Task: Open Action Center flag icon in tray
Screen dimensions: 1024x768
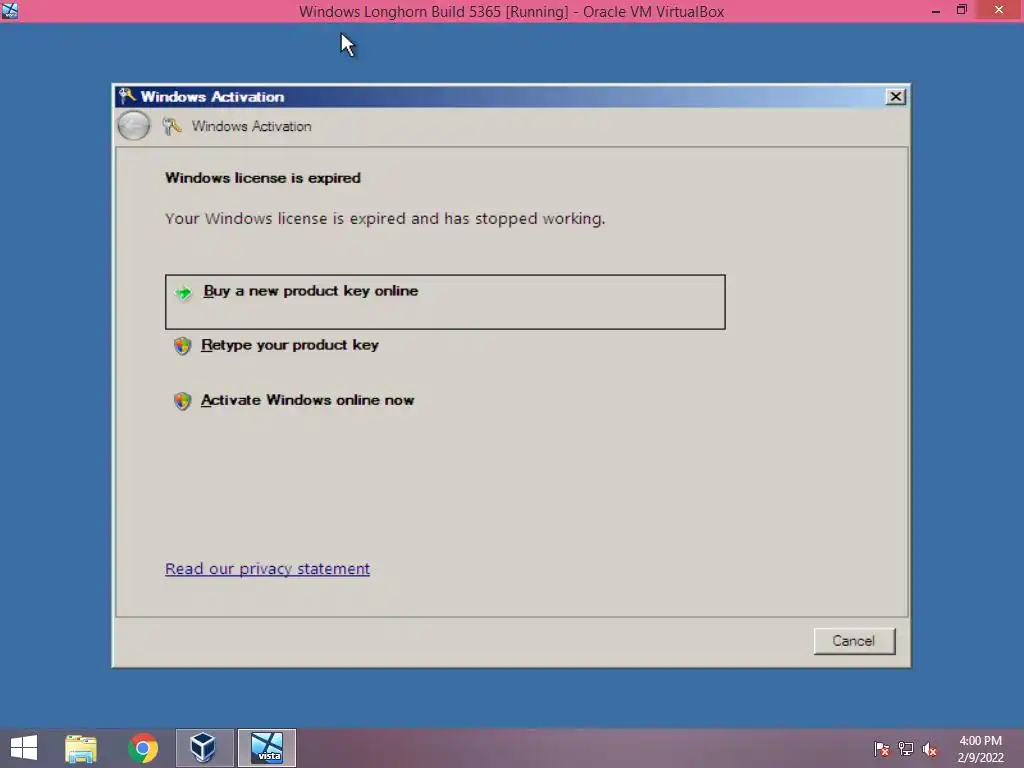Action: pos(882,749)
